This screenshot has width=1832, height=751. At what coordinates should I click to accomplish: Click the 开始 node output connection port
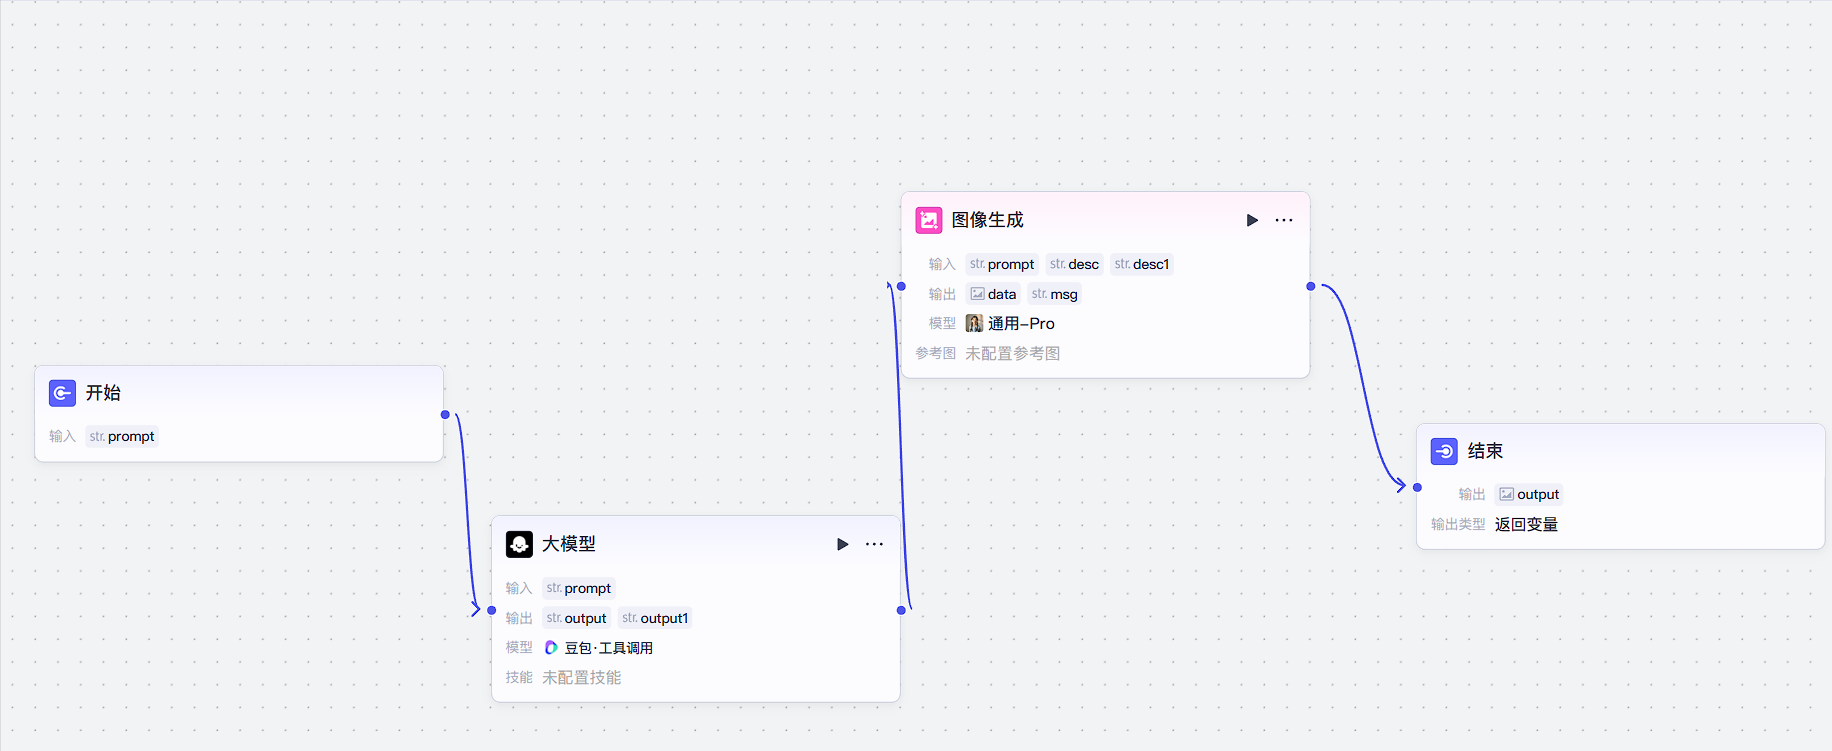point(445,414)
